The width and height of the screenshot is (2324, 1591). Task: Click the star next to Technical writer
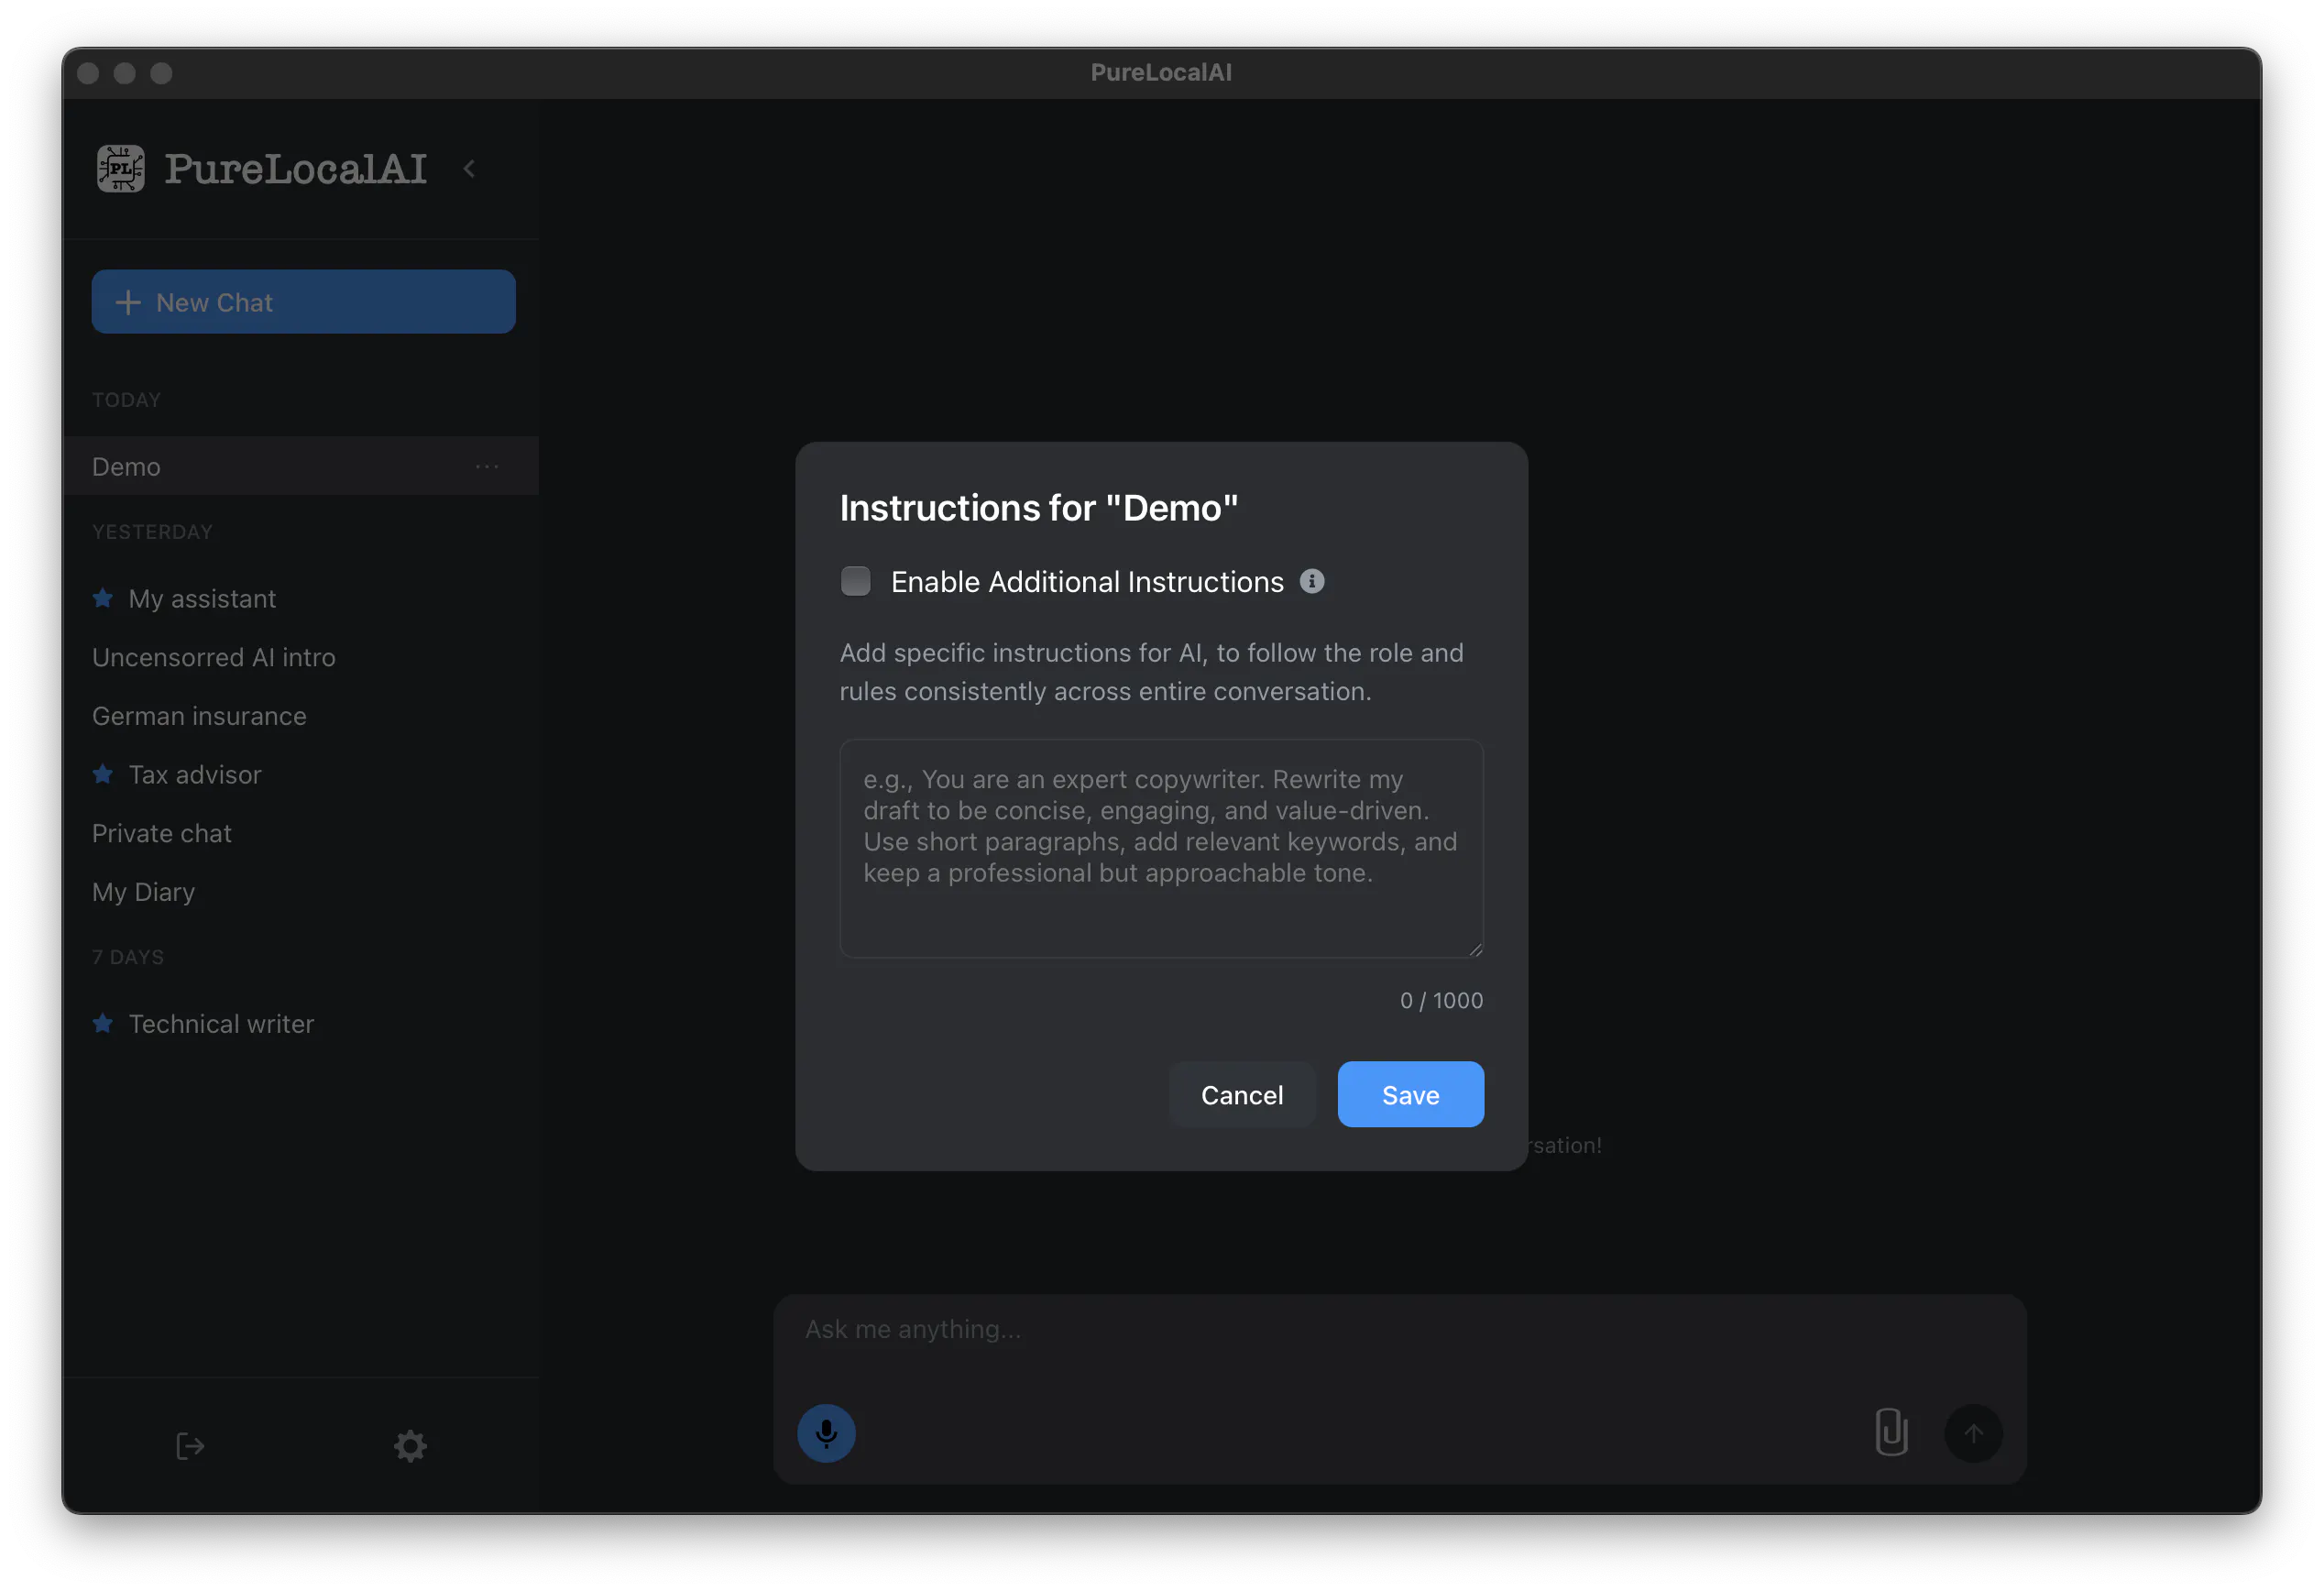pos(102,1023)
